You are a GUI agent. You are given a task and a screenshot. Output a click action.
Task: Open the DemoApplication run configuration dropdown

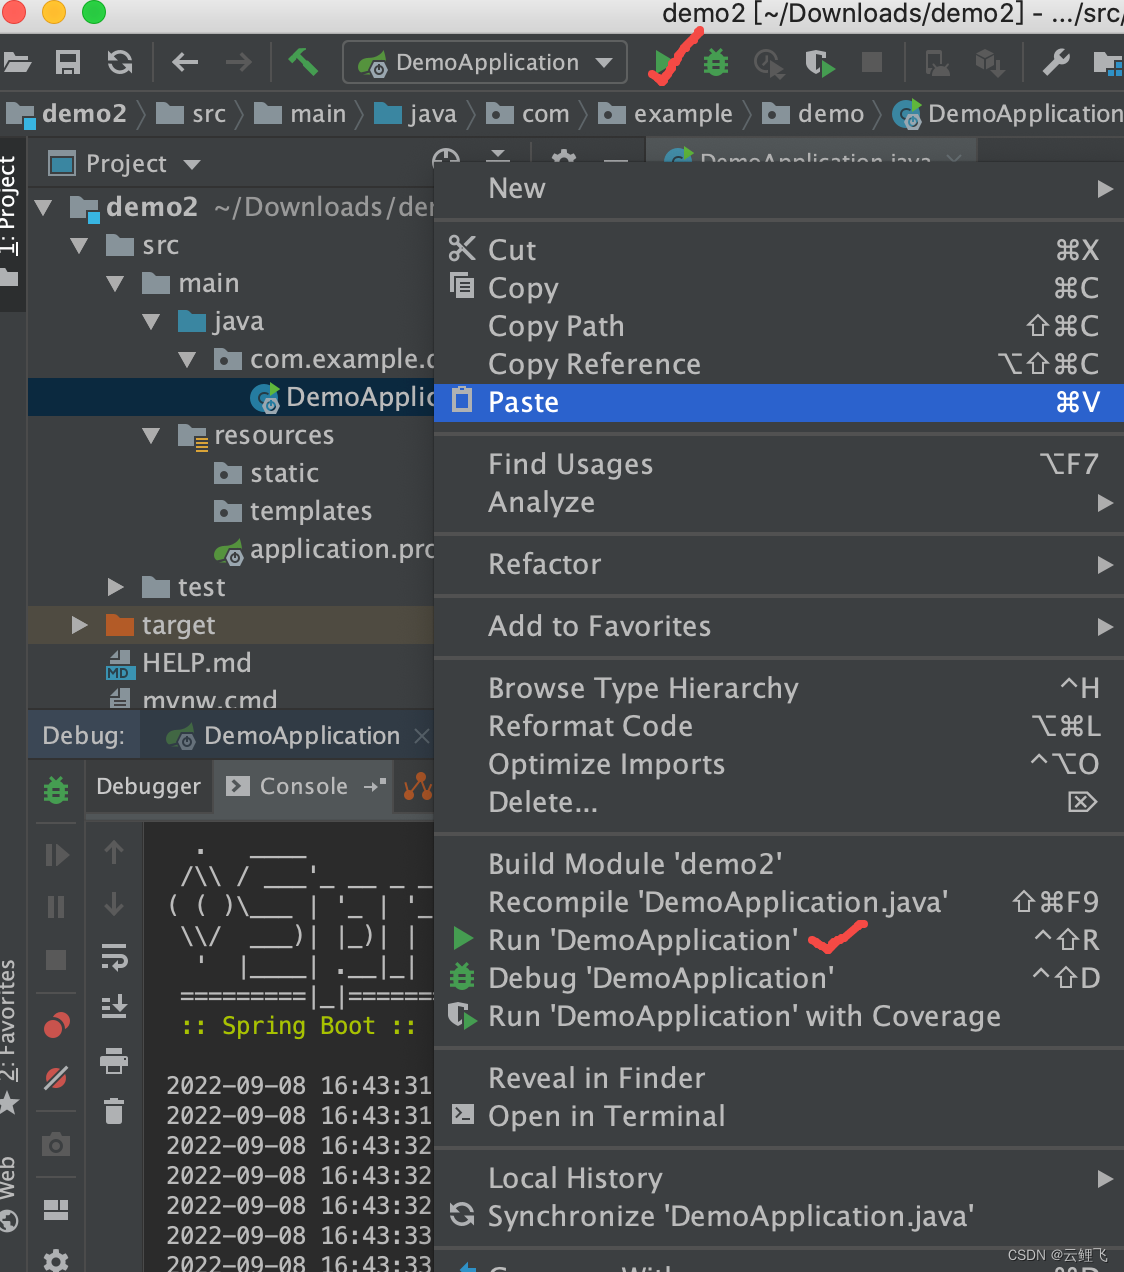[485, 62]
